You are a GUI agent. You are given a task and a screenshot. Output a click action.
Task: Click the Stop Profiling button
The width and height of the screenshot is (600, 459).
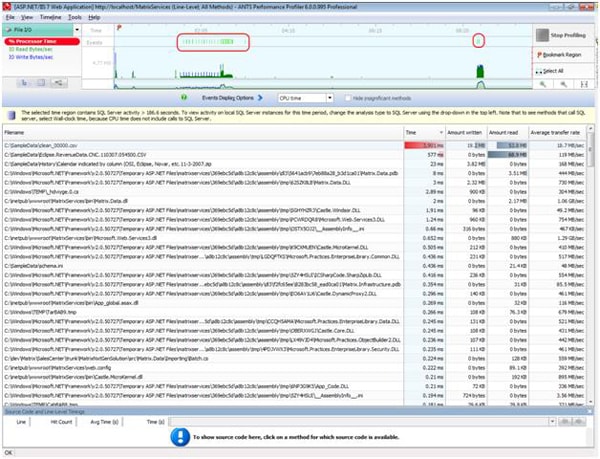tap(563, 36)
